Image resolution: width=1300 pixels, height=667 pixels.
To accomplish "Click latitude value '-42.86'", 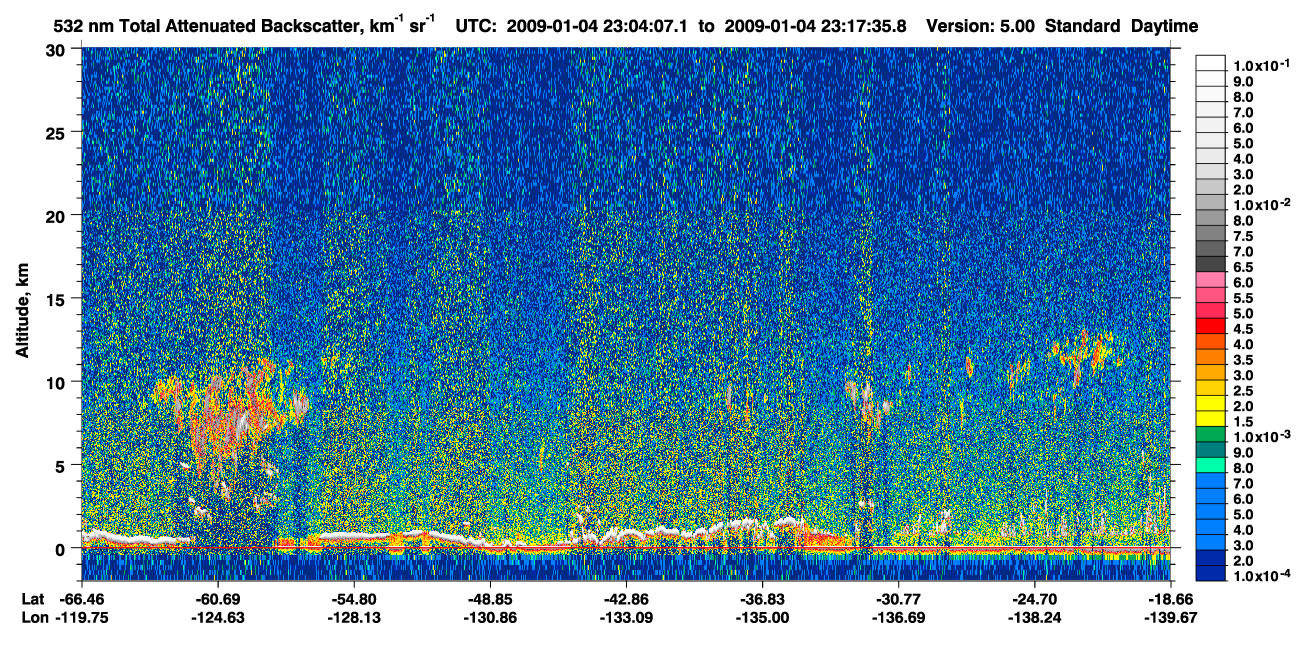I will pyautogui.click(x=626, y=600).
